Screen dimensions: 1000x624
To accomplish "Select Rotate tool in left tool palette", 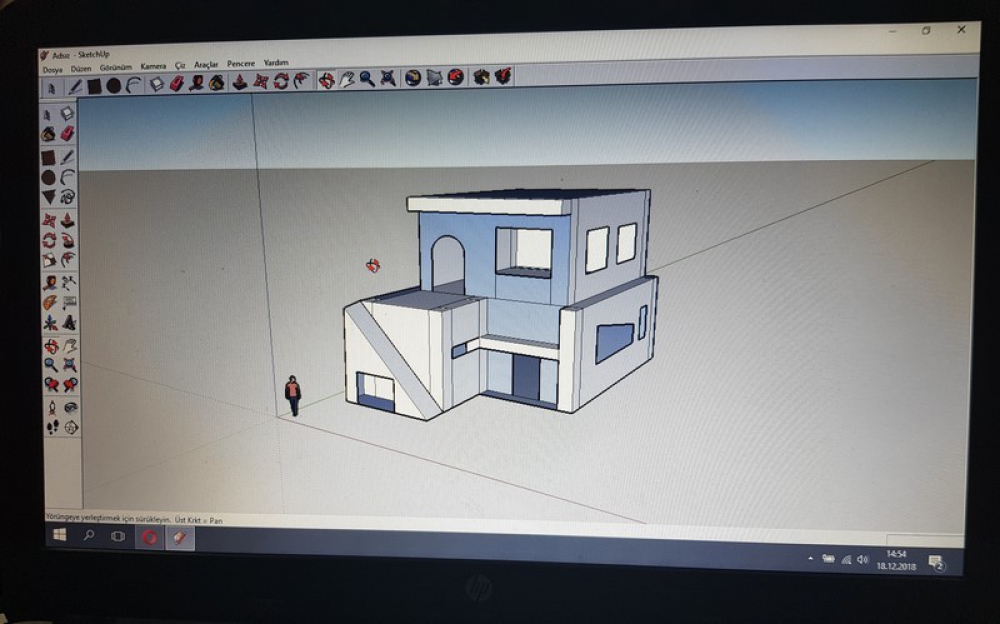I will click(x=49, y=241).
